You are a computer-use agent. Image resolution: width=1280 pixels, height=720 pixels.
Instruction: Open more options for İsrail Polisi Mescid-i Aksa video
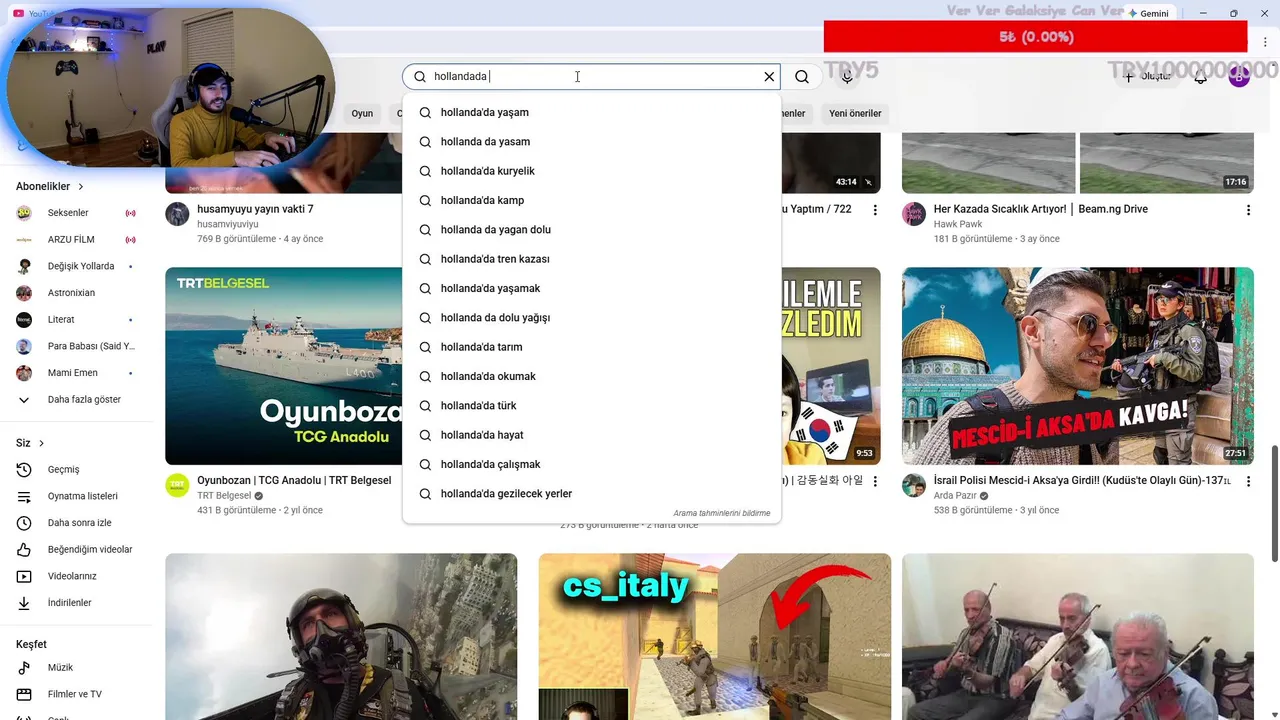(x=1248, y=482)
